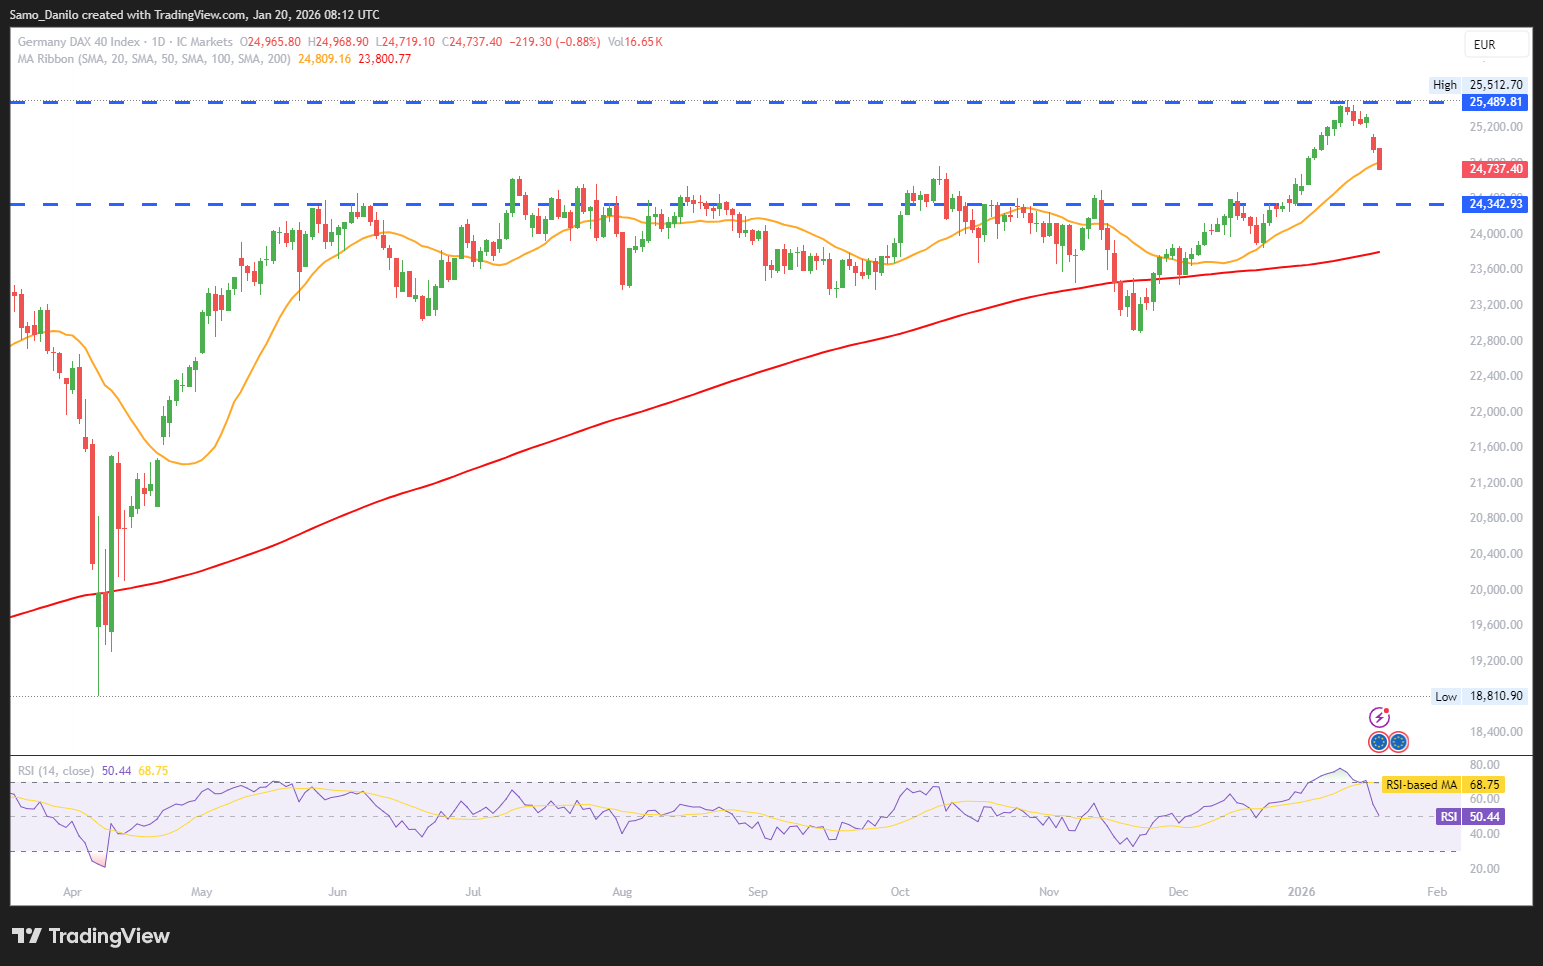Click the RSI-based MA 68.75 label
This screenshot has height=966, width=1543.
1442,785
